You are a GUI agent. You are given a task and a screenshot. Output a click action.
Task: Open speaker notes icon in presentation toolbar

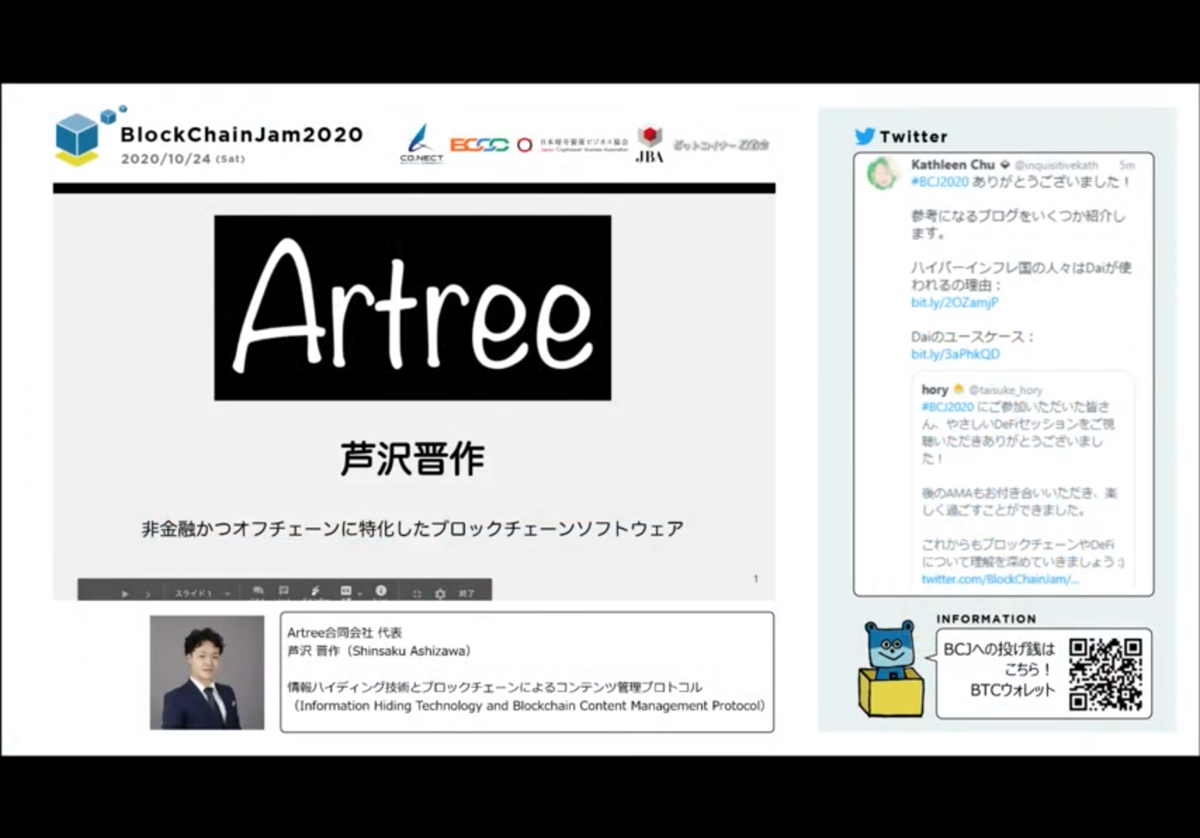(x=284, y=592)
